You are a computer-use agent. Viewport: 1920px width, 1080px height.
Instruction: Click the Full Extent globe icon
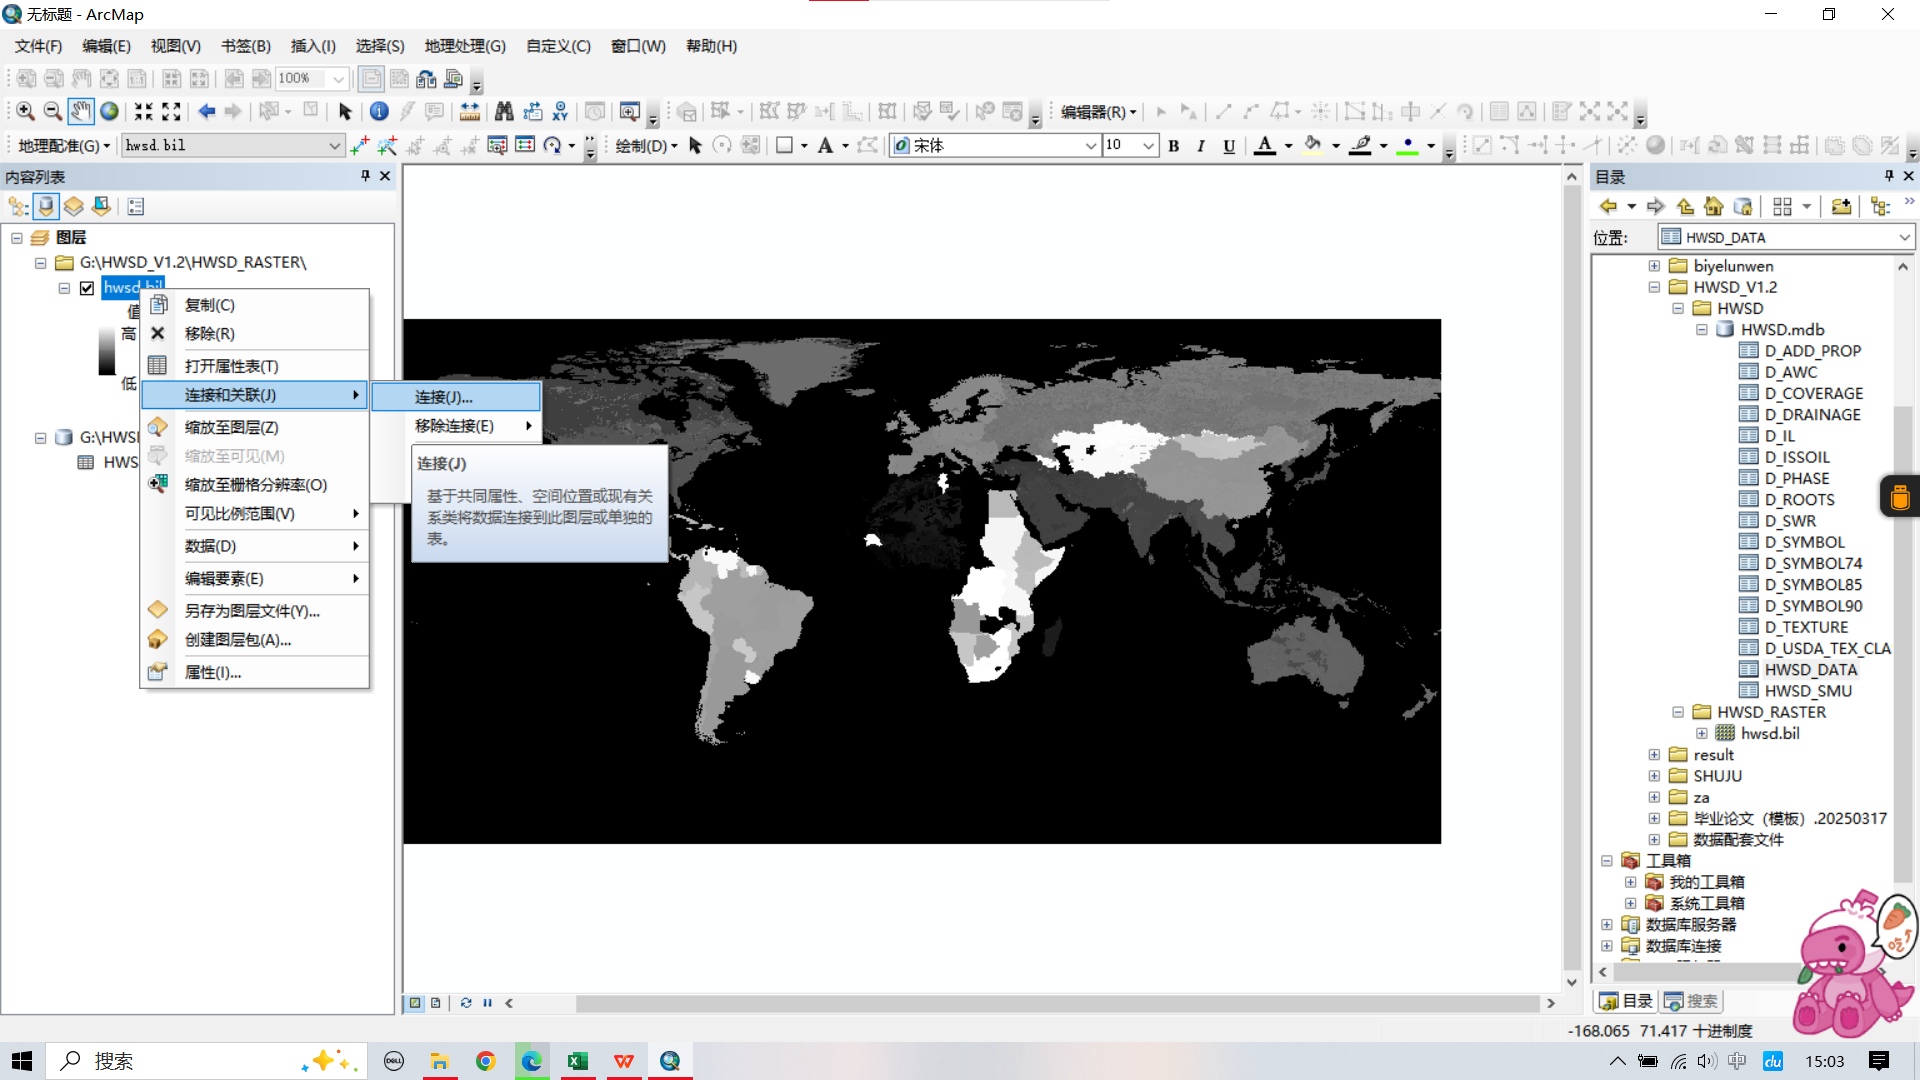(109, 111)
